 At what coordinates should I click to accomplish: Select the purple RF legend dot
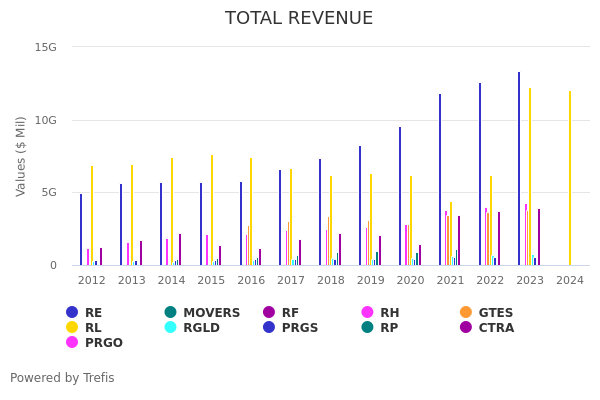click(269, 313)
